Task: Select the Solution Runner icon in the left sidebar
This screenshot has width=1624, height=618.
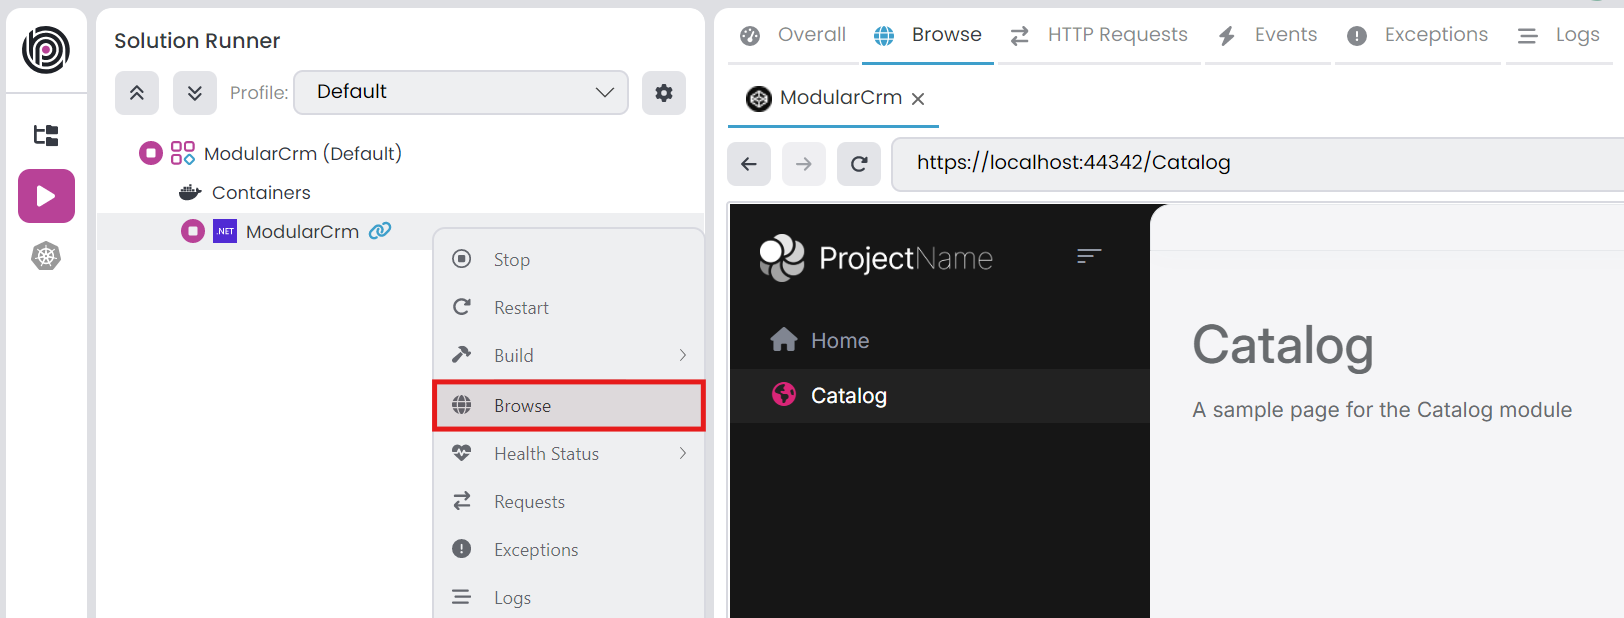Action: tap(46, 196)
